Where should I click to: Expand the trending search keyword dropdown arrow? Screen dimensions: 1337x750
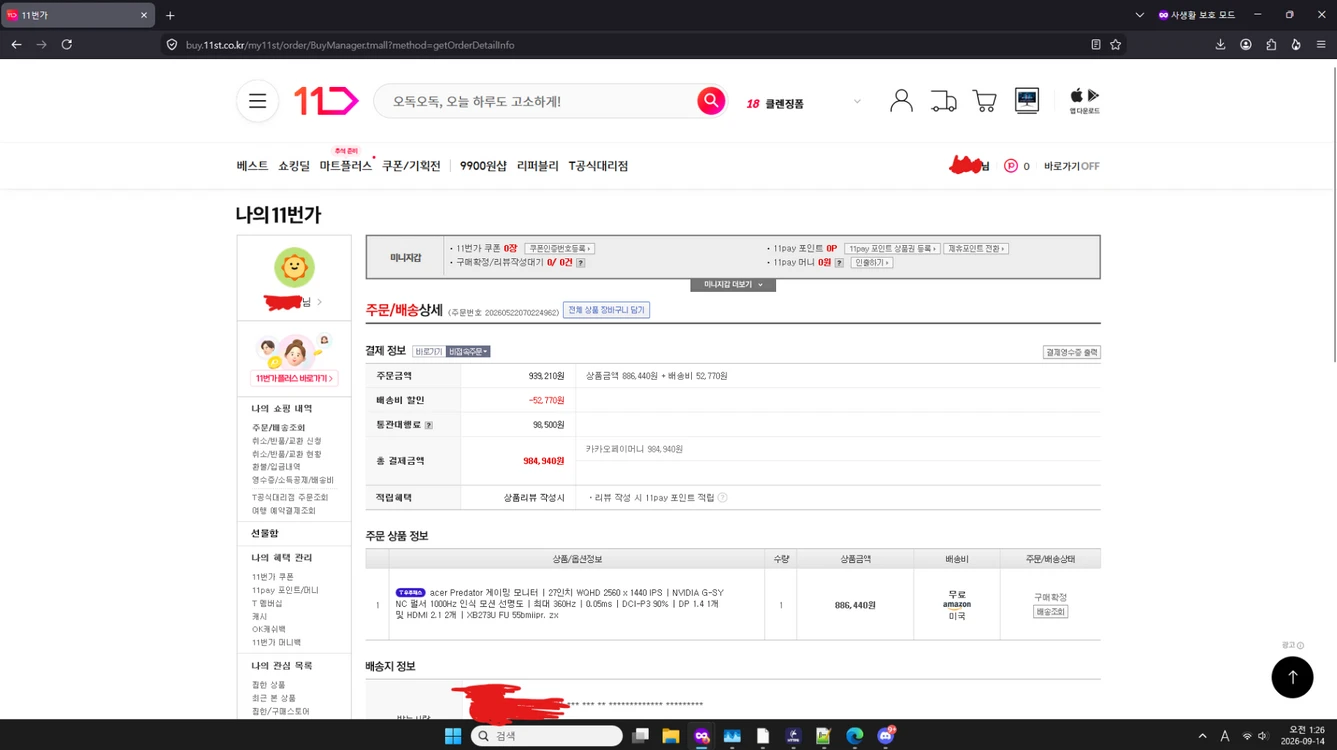(x=857, y=102)
